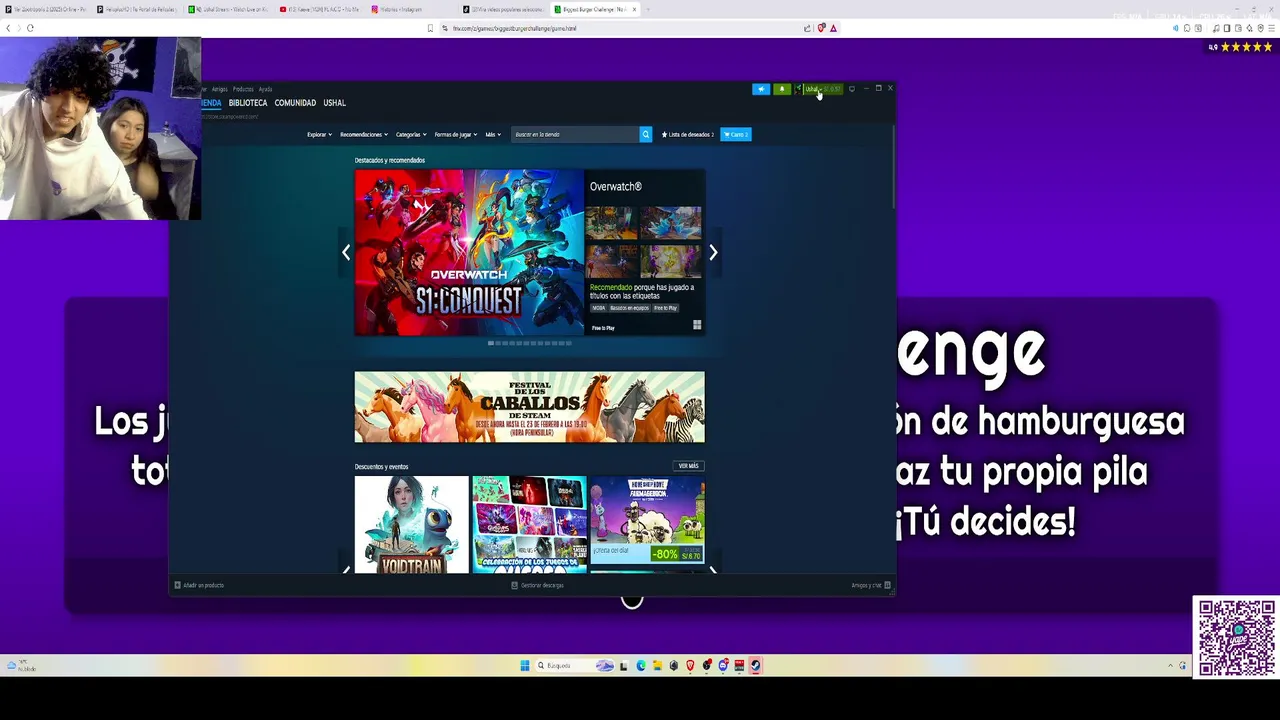Expand the Explorar dropdown
The width and height of the screenshot is (1280, 720).
coord(319,134)
